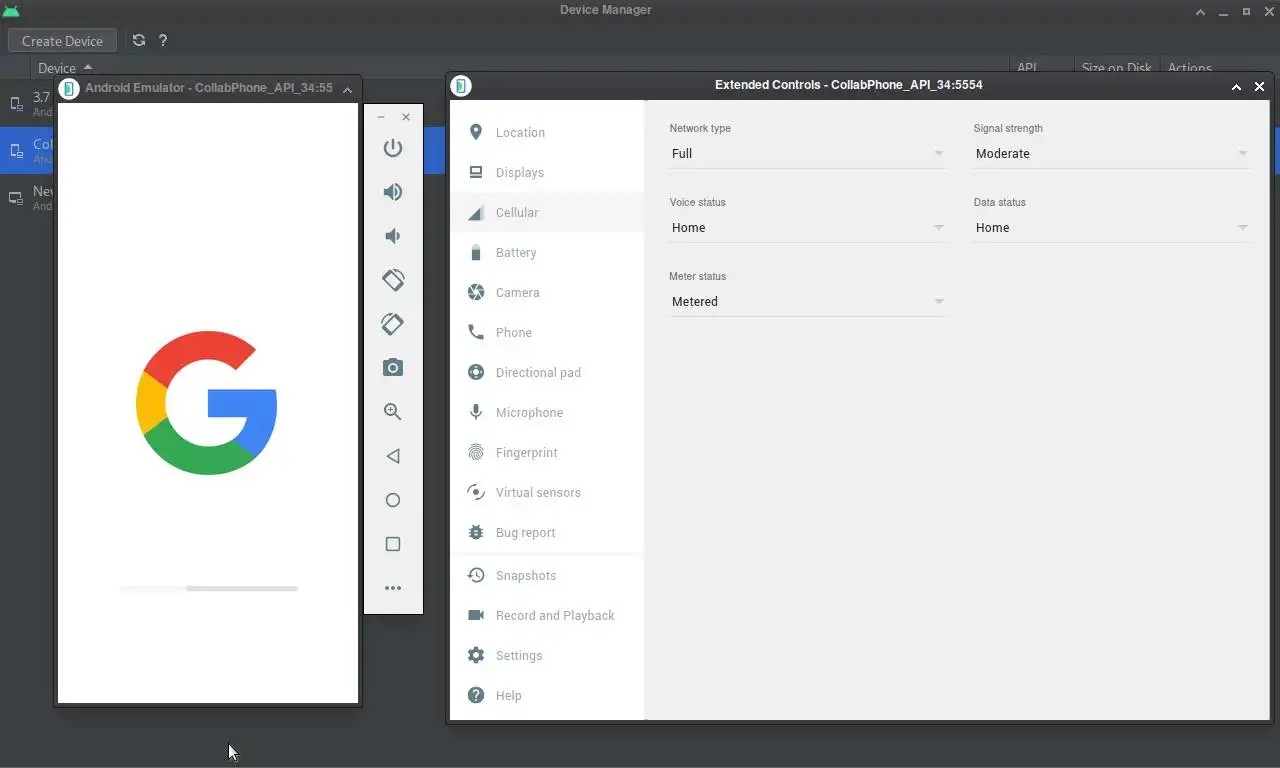Go to Record and Playback section
Viewport: 1280px width, 768px height.
tap(547, 615)
